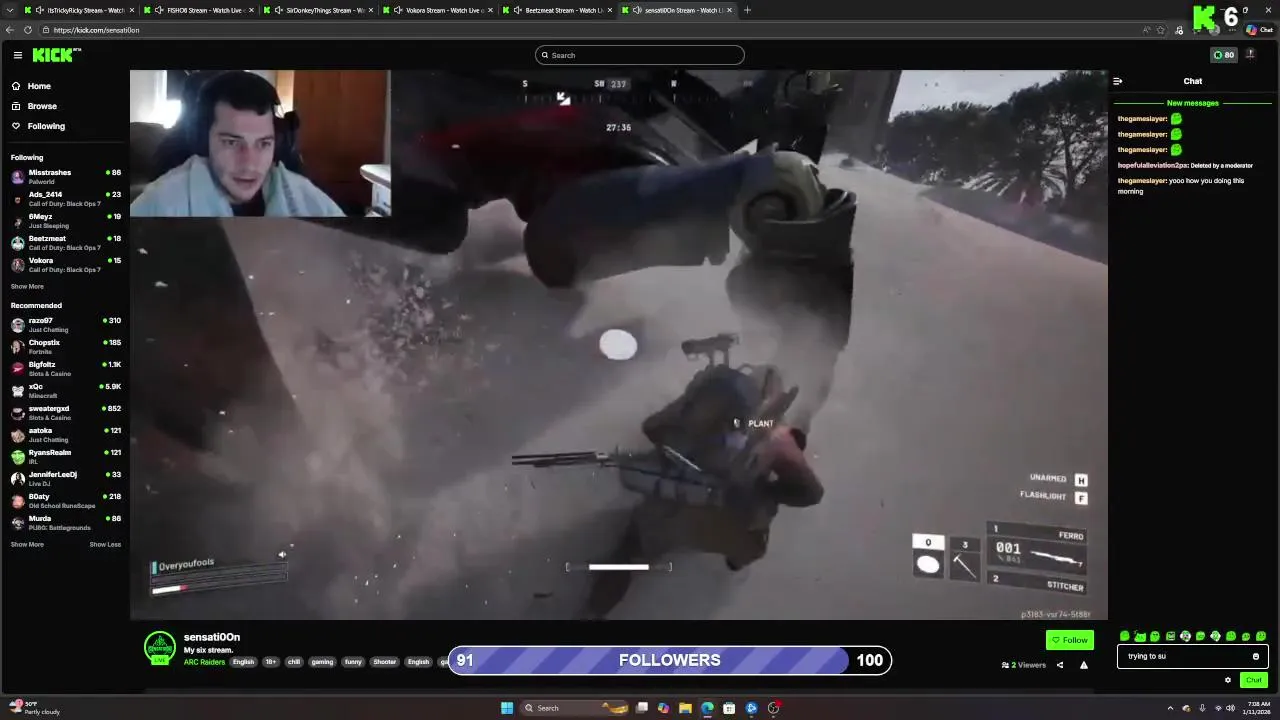
Task: Share the stream via share icon
Action: (1060, 665)
